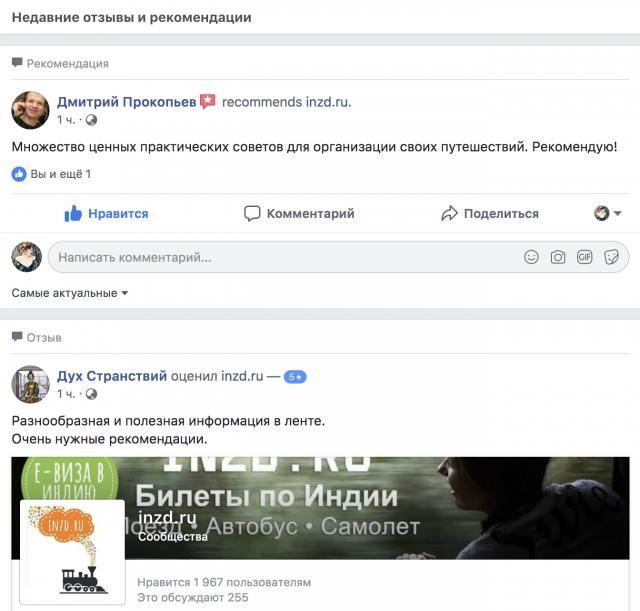
Task: Open Дух Странствий profile link
Action: click(112, 376)
